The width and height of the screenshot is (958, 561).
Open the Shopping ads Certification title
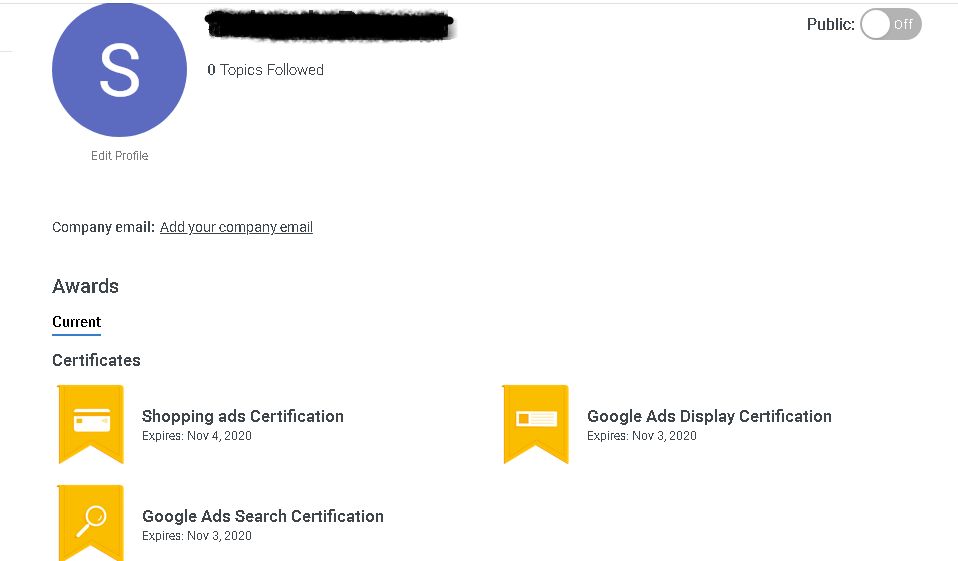242,416
